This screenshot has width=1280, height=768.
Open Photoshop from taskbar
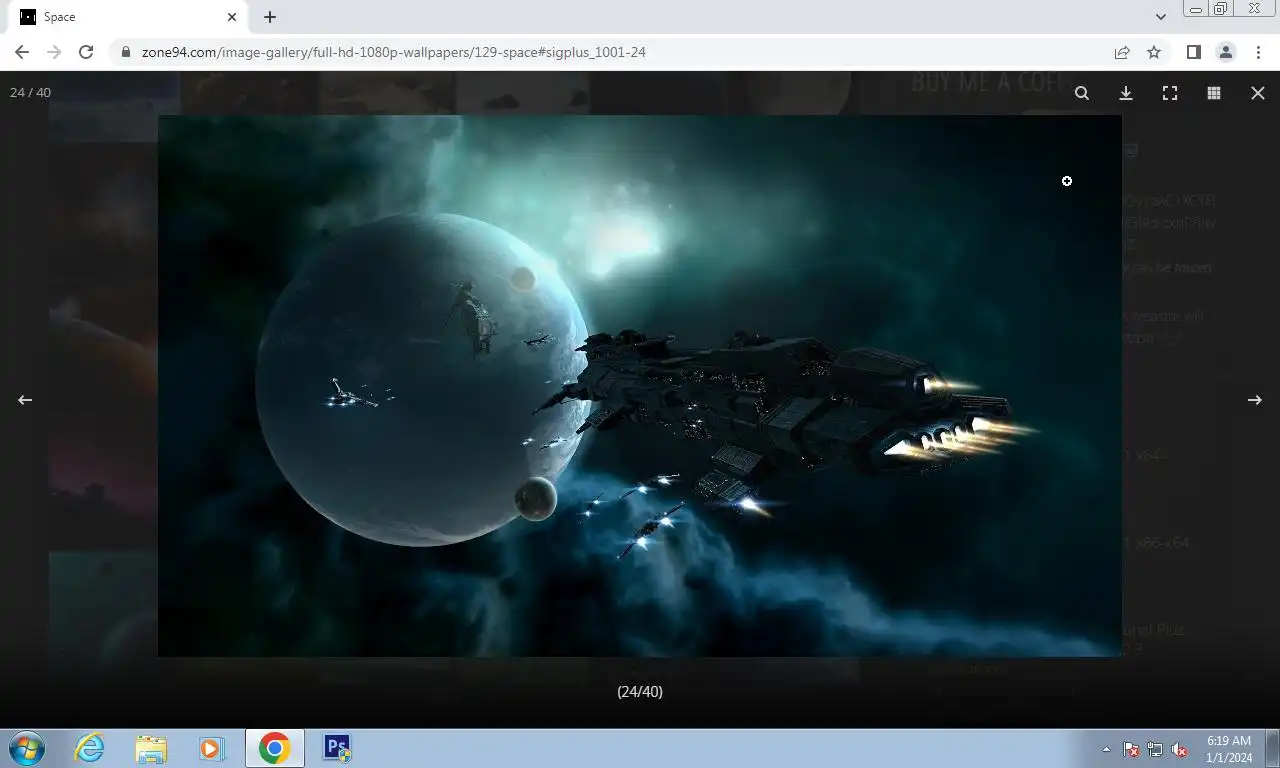[337, 748]
